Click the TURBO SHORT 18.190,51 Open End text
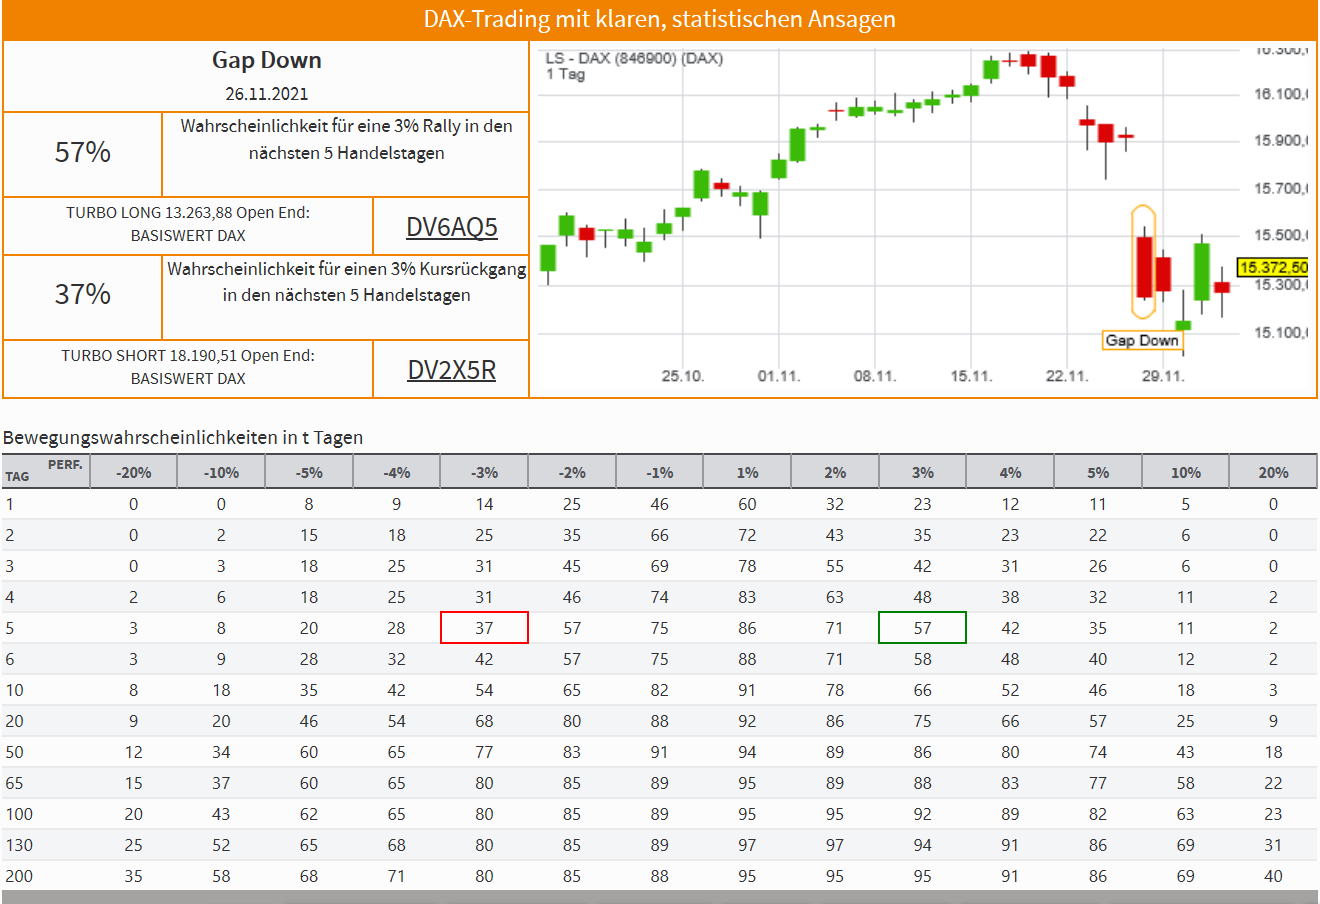This screenshot has width=1320, height=904. tap(188, 355)
